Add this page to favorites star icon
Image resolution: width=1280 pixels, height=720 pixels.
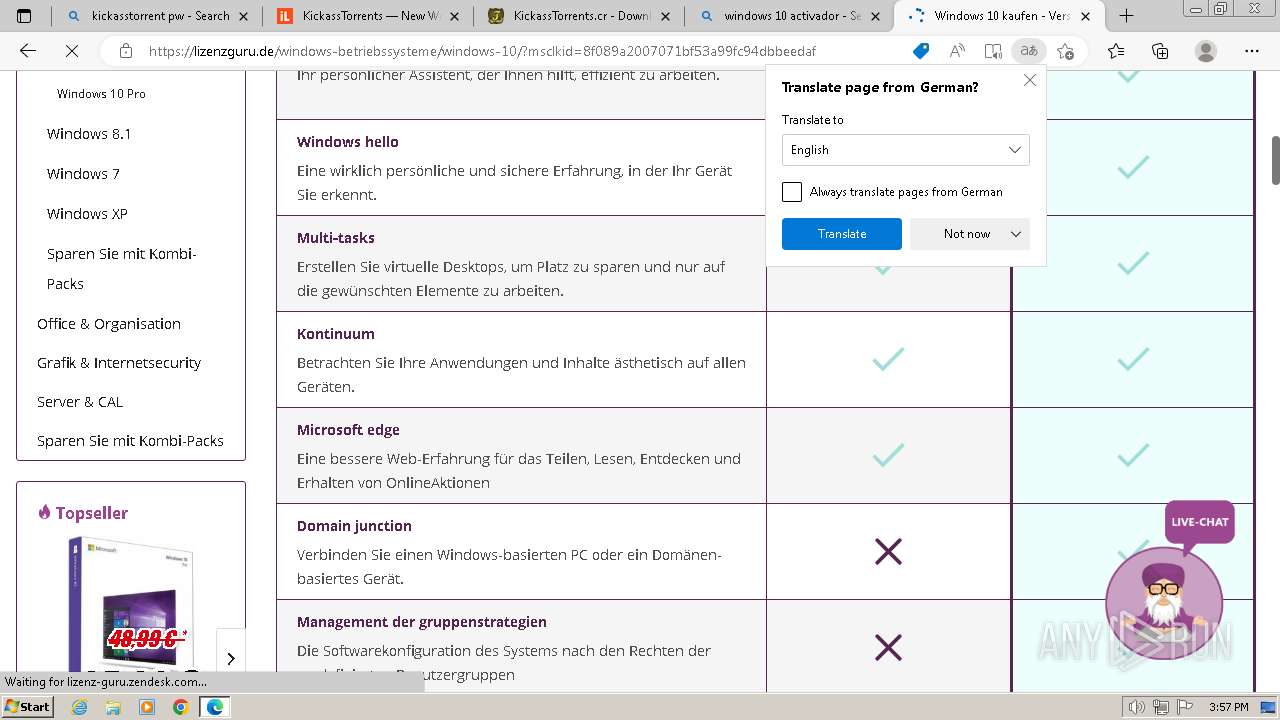[x=1065, y=51]
